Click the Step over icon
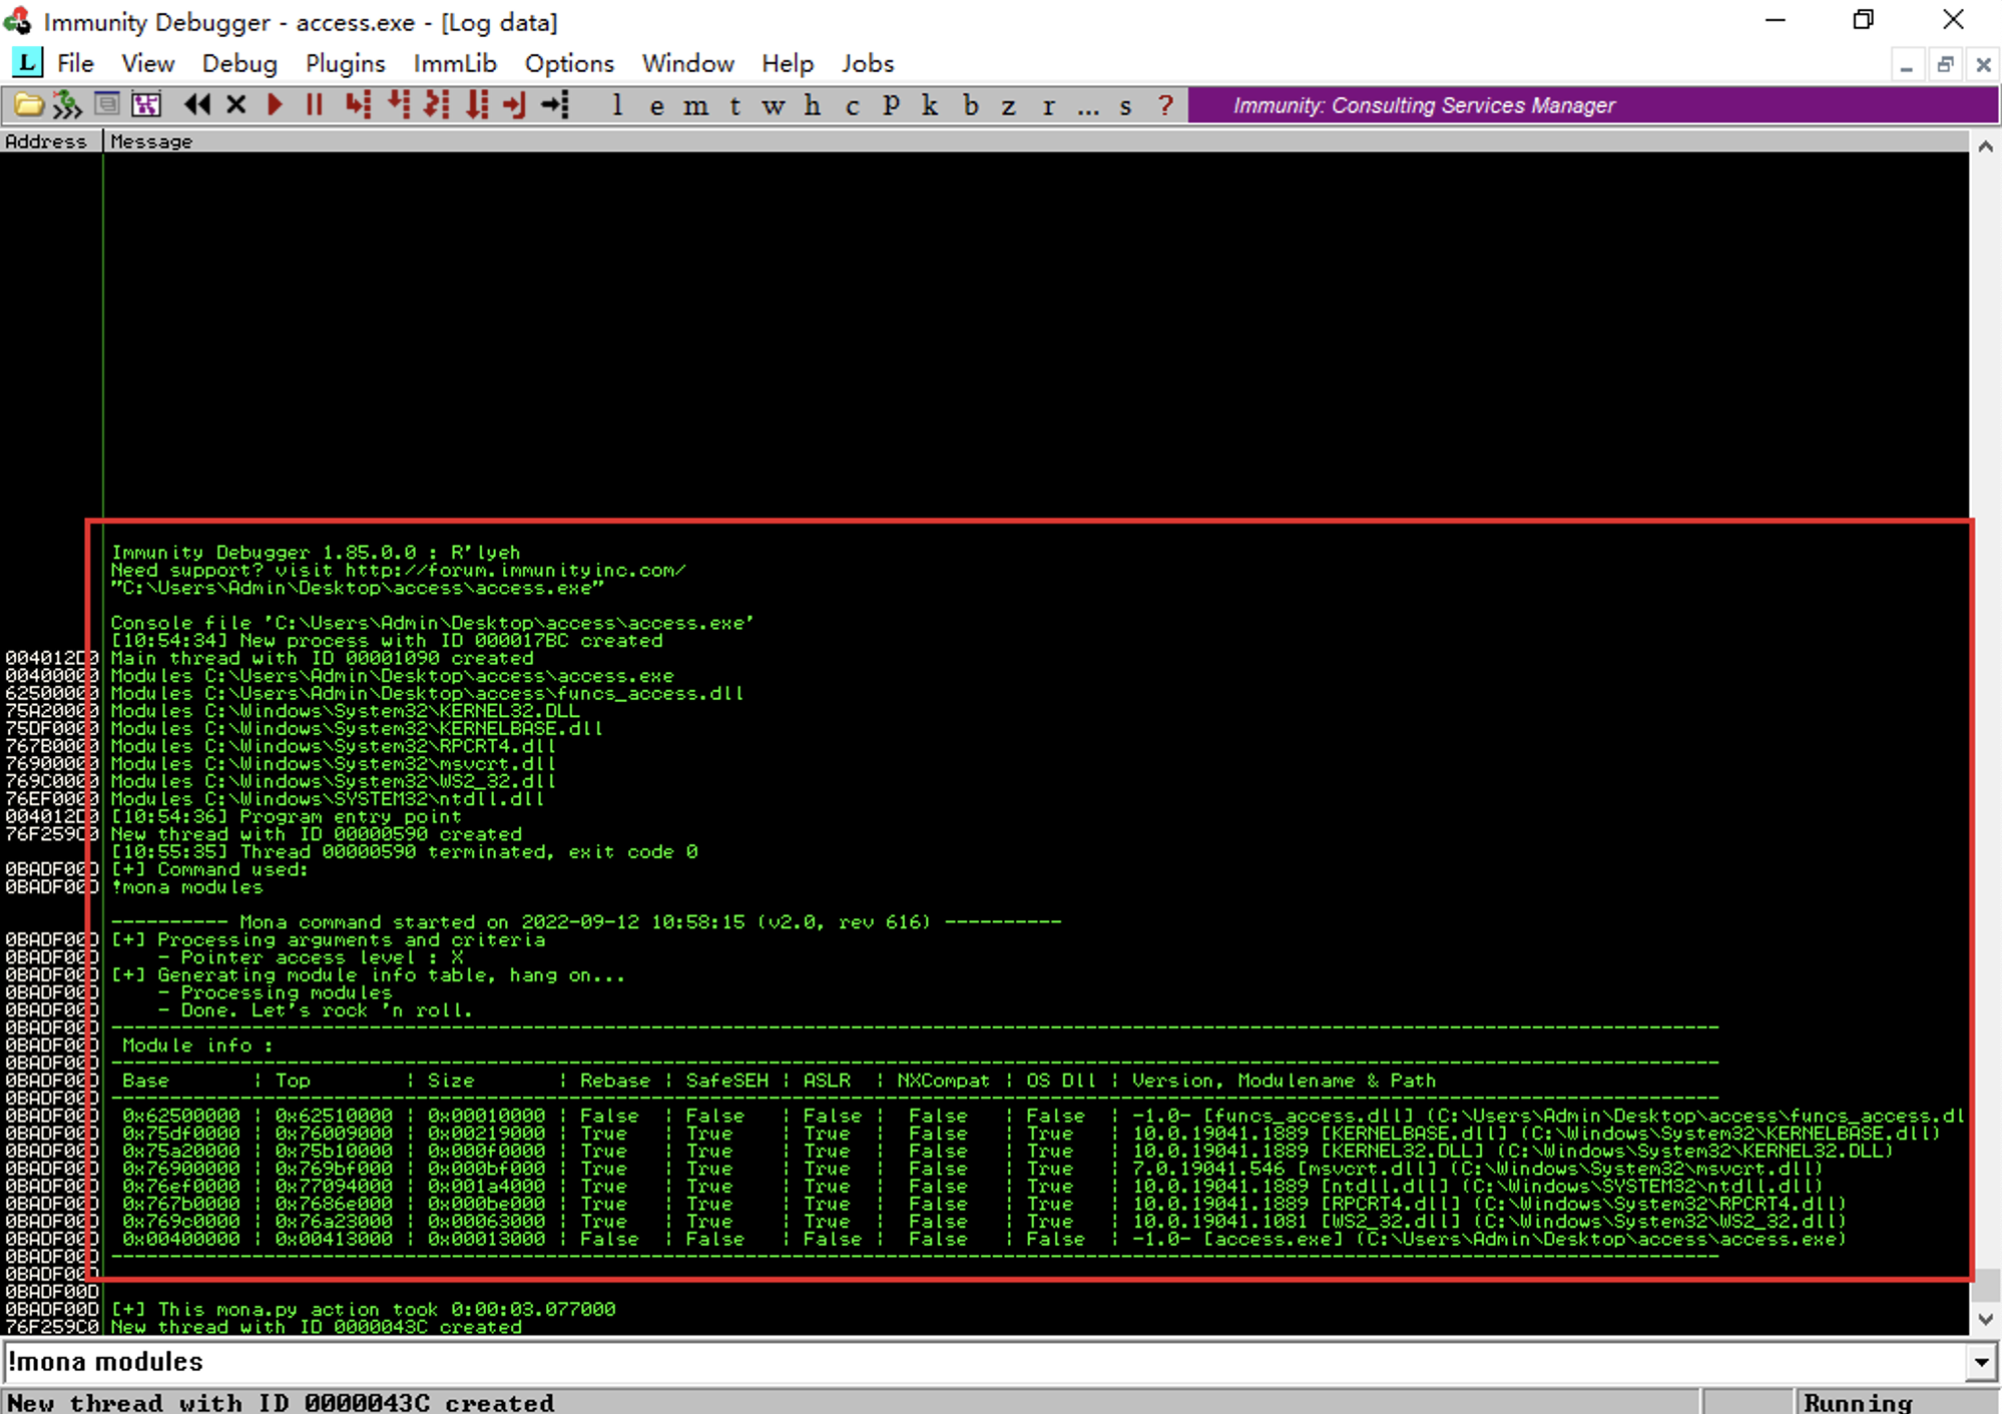The height and width of the screenshot is (1414, 2002). [398, 105]
